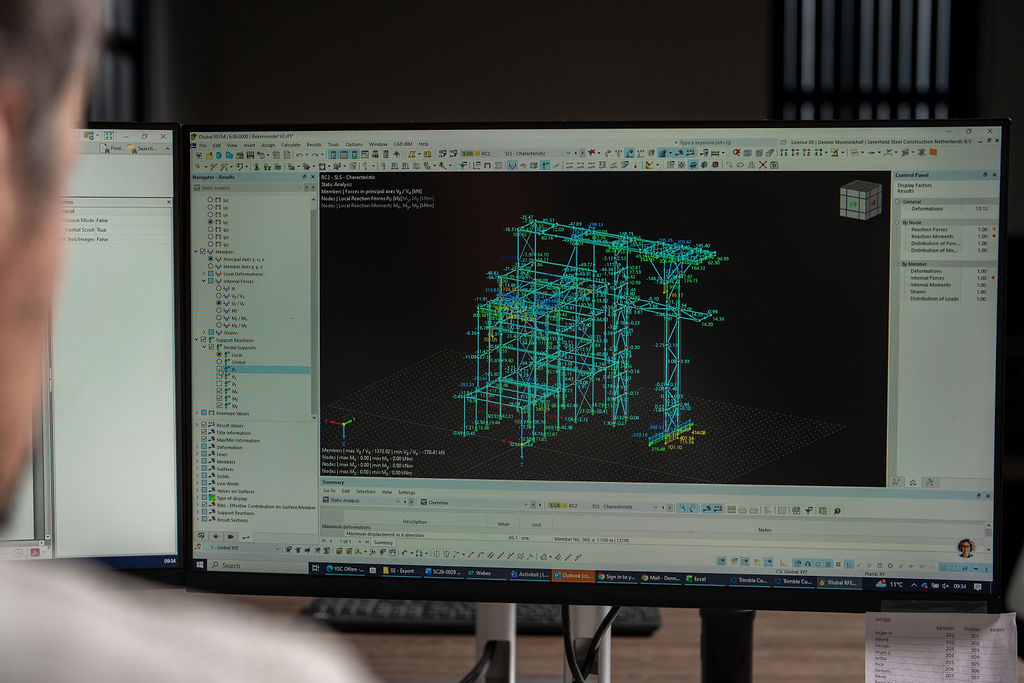Select the Global radio under Nodal Supports
Image resolution: width=1024 pixels, height=683 pixels.
219,362
